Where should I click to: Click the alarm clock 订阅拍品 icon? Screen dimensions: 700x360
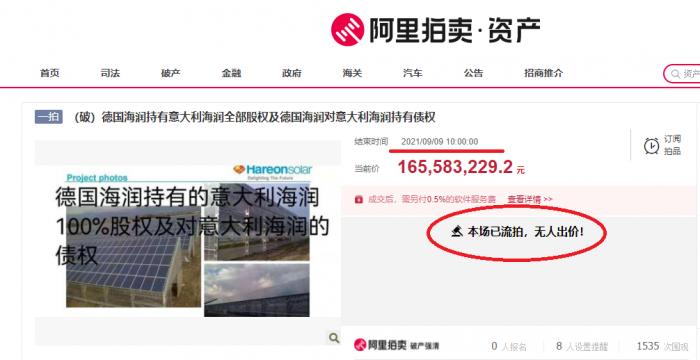coord(651,146)
